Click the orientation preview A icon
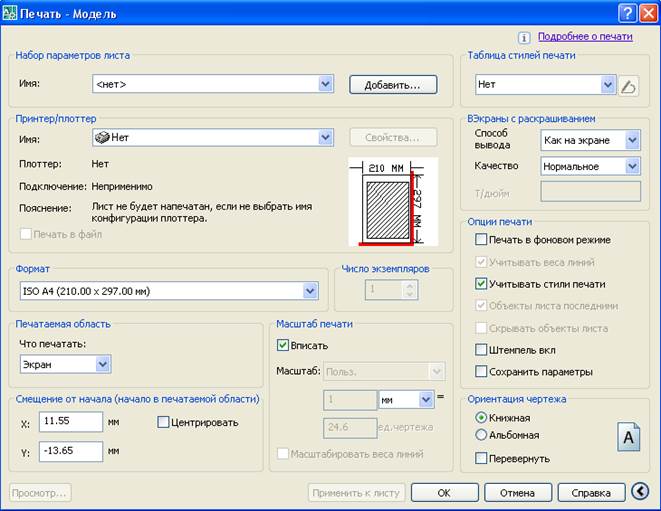The height and width of the screenshot is (511, 661). coord(628,438)
